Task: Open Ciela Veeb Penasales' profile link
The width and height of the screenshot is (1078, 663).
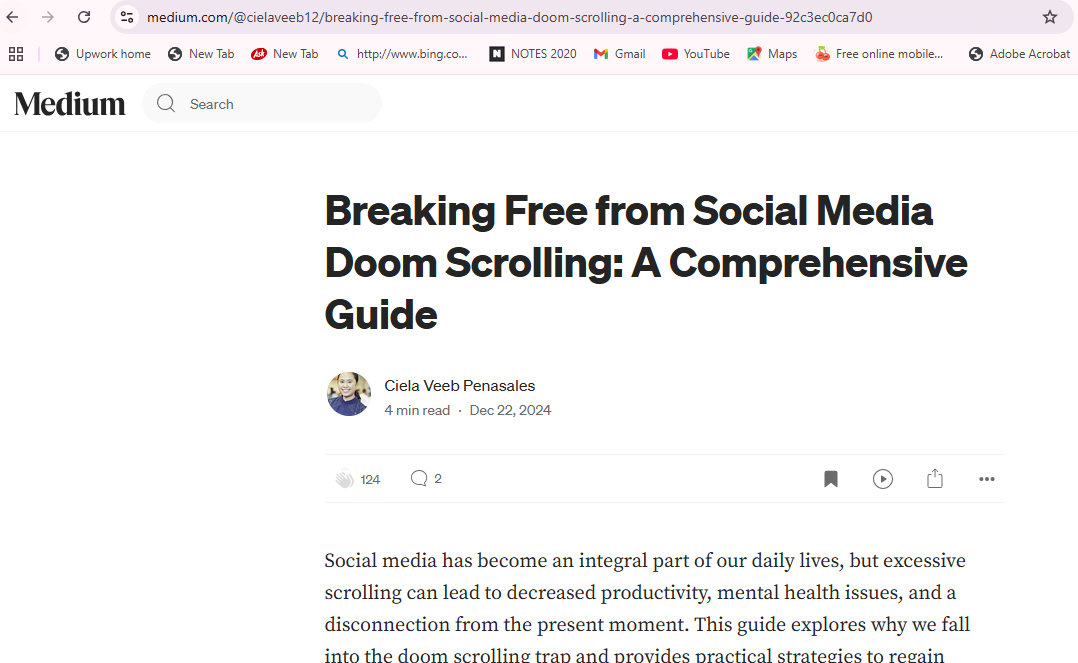Action: pos(459,386)
